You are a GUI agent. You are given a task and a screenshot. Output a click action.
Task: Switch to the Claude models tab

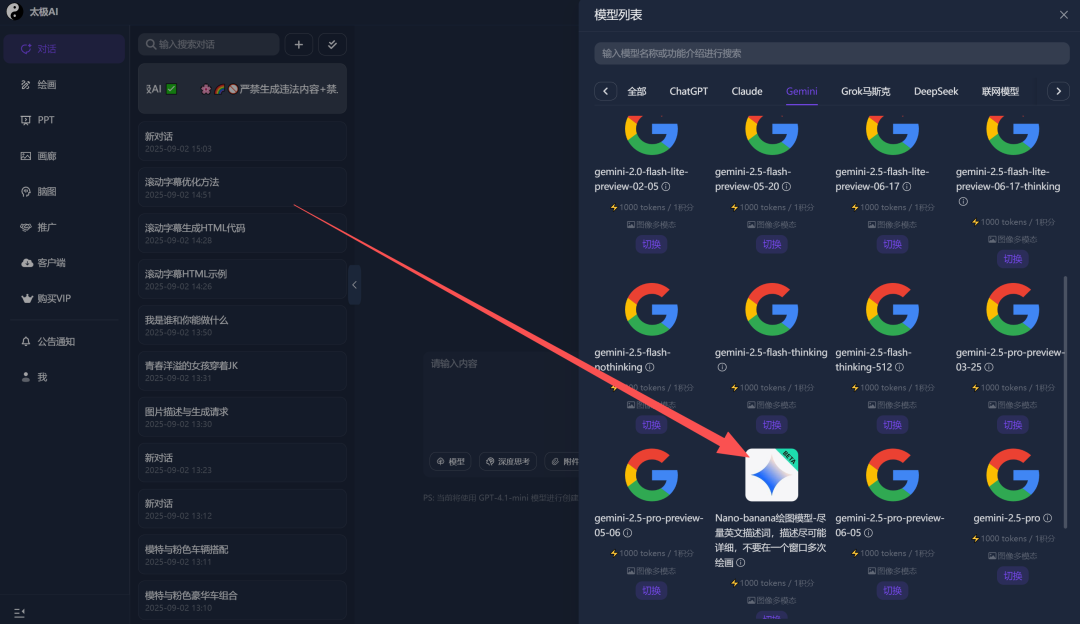(x=747, y=92)
